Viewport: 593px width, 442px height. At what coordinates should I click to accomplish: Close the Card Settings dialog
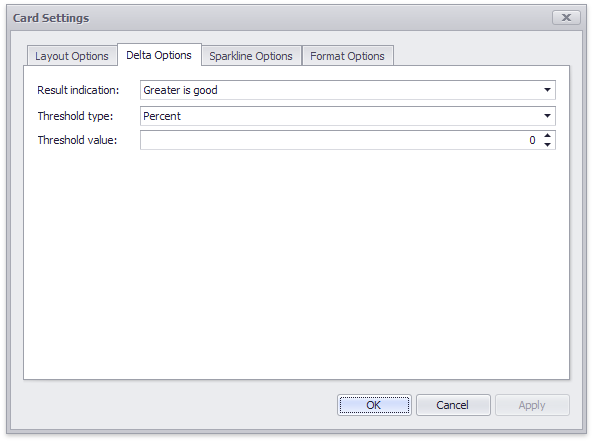tap(566, 17)
